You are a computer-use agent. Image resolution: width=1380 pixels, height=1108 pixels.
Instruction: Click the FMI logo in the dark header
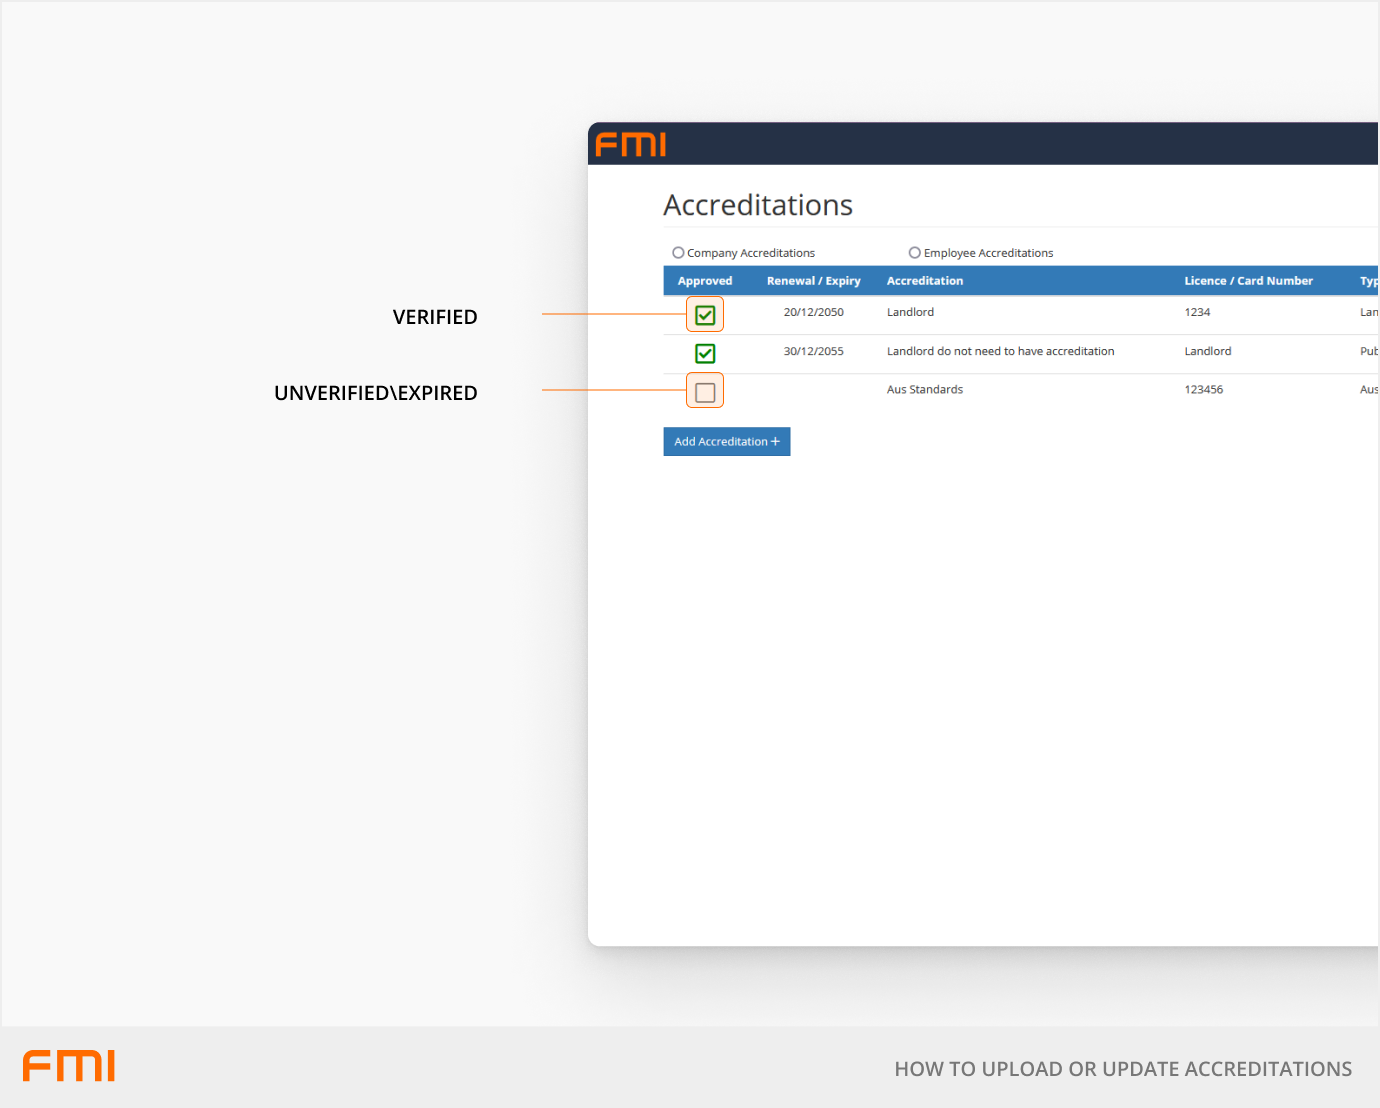pos(630,144)
